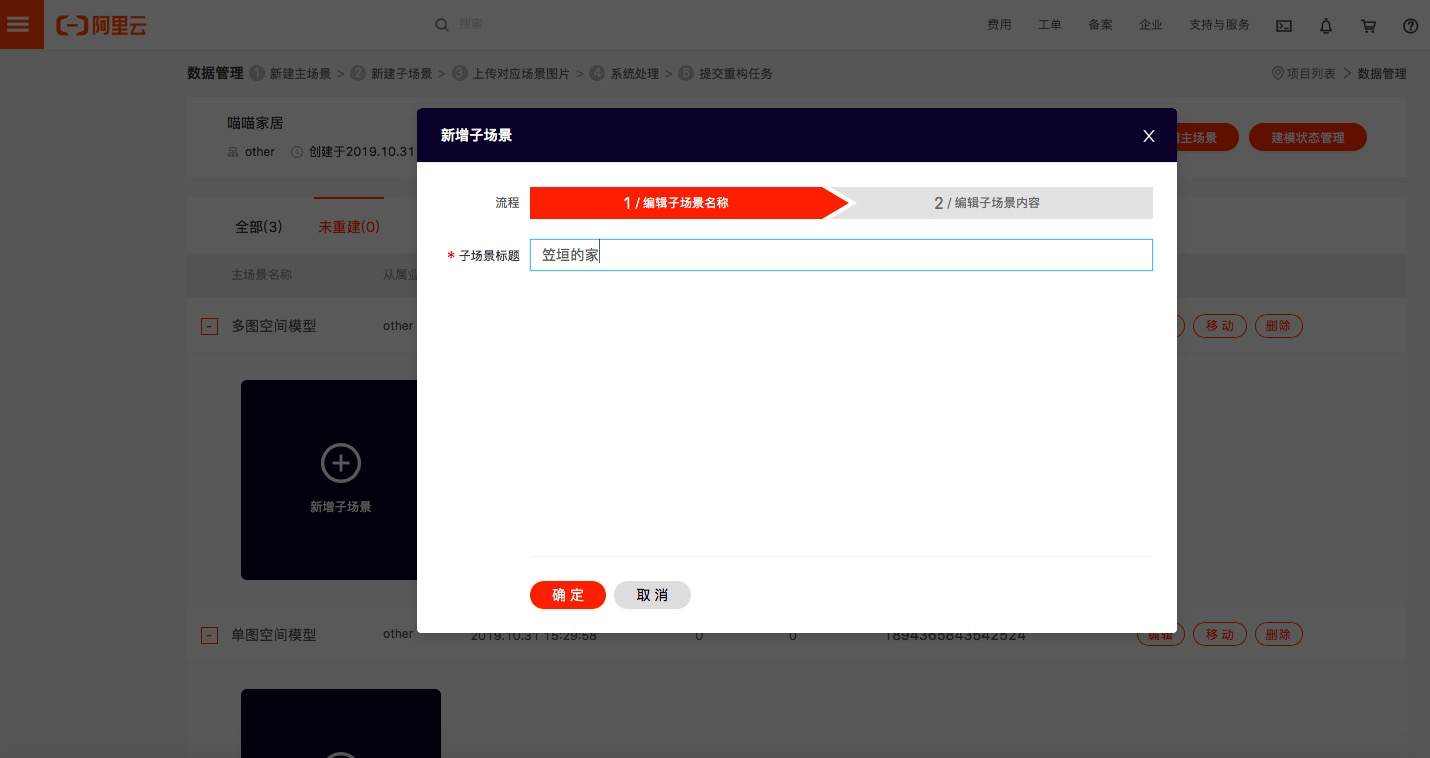
Task: Click step 系统处理 in the guide
Action: pyautogui.click(x=634, y=74)
